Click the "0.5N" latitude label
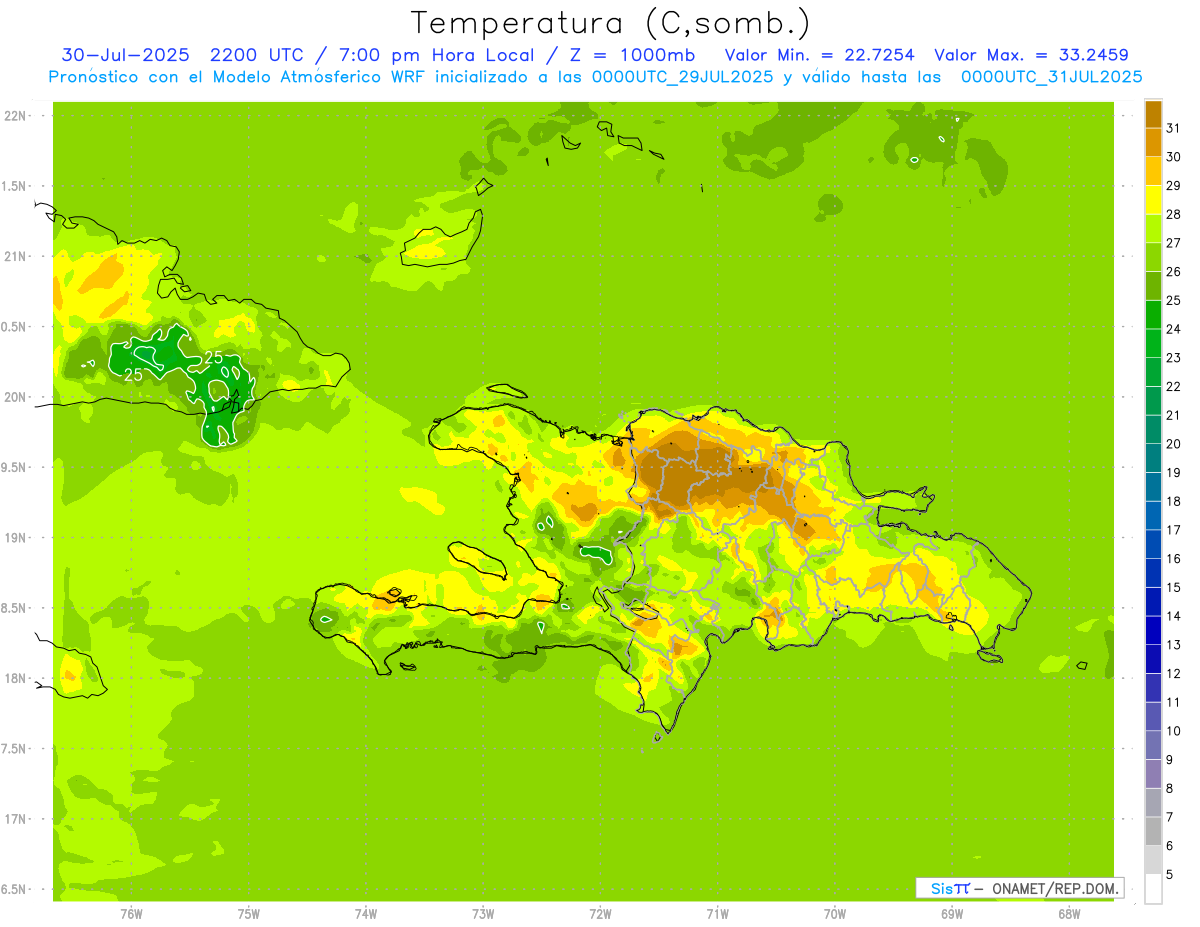 pyautogui.click(x=14, y=327)
